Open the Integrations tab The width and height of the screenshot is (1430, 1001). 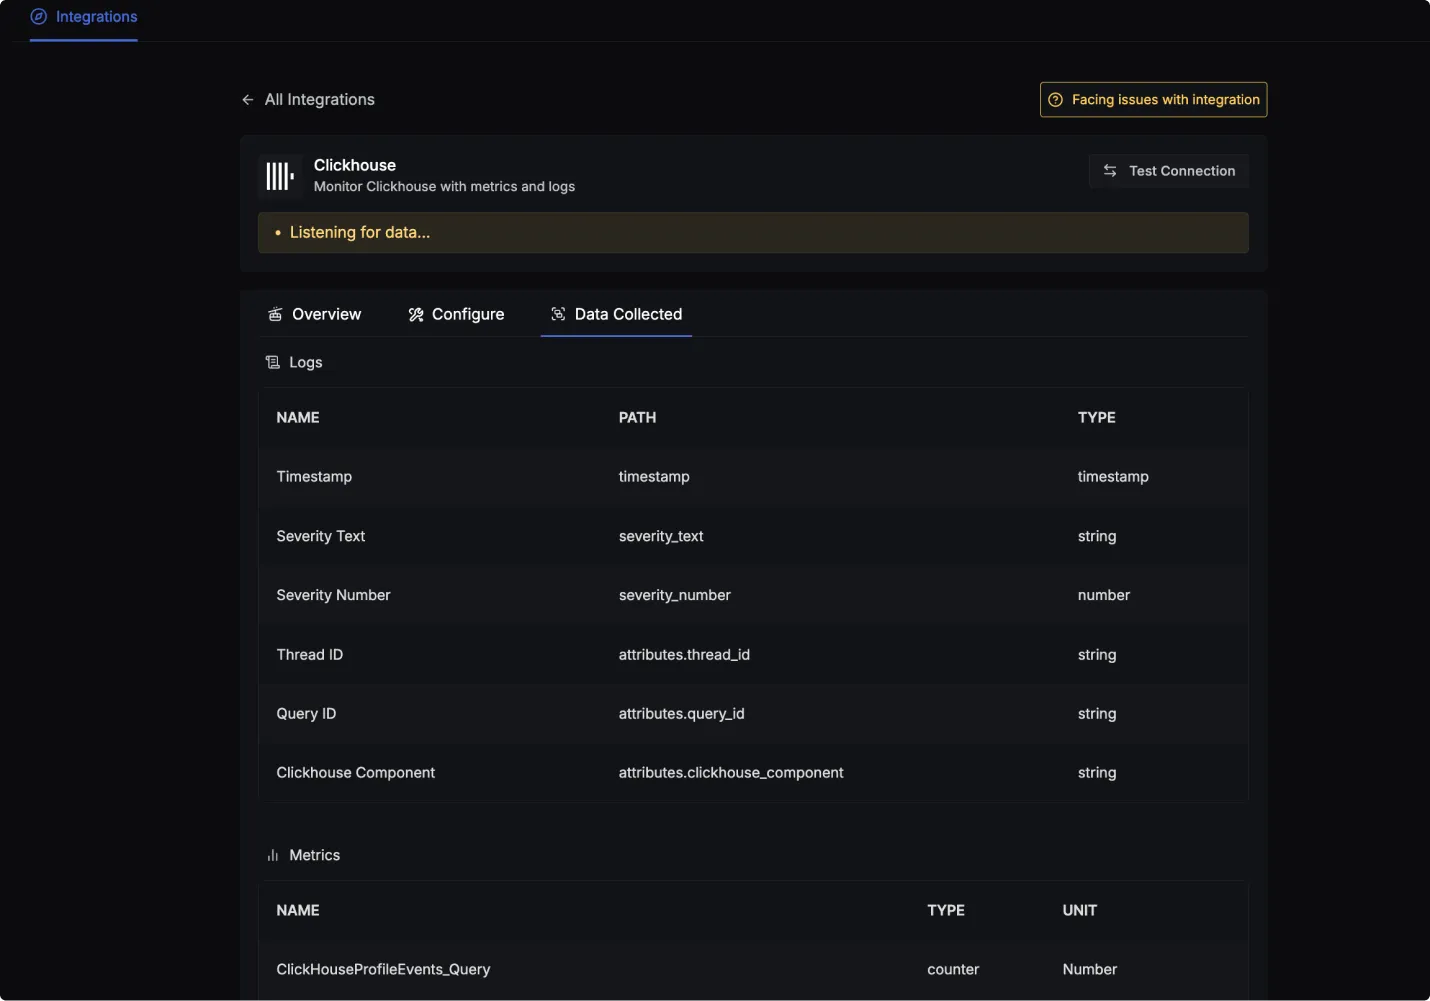[x=84, y=18]
